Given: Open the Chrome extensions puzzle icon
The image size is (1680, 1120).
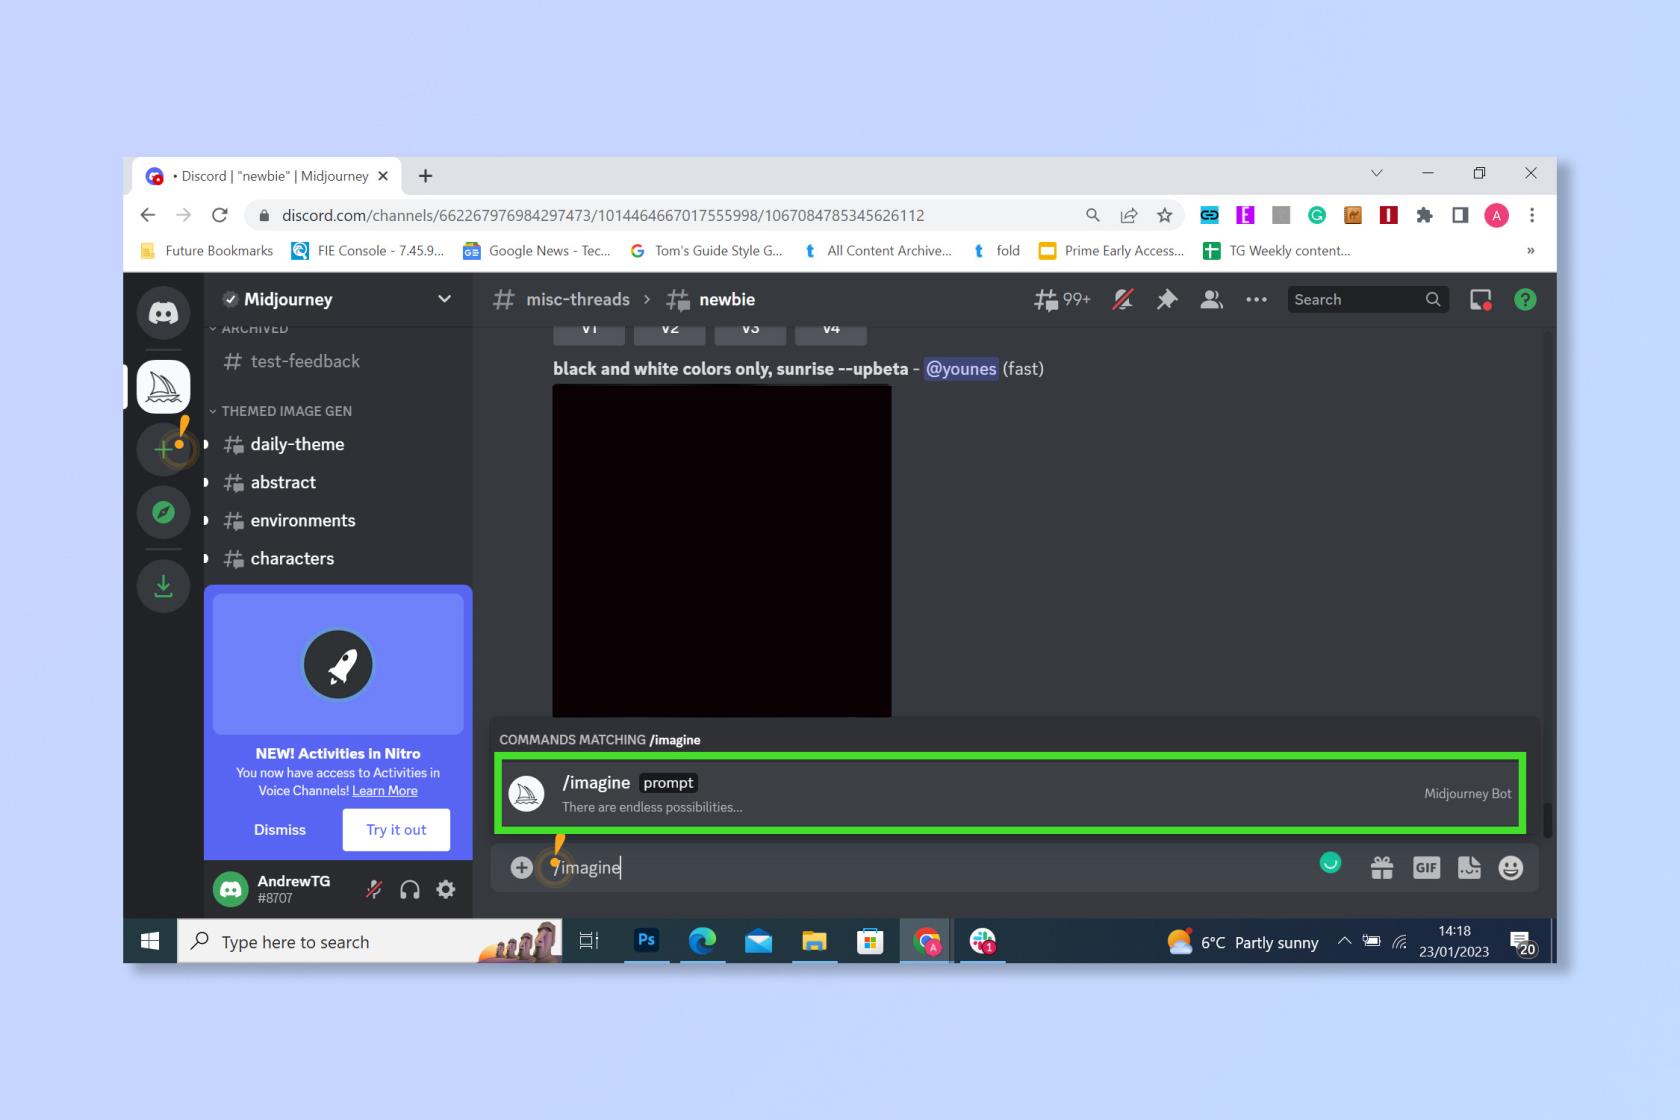Looking at the screenshot, I should tap(1425, 215).
